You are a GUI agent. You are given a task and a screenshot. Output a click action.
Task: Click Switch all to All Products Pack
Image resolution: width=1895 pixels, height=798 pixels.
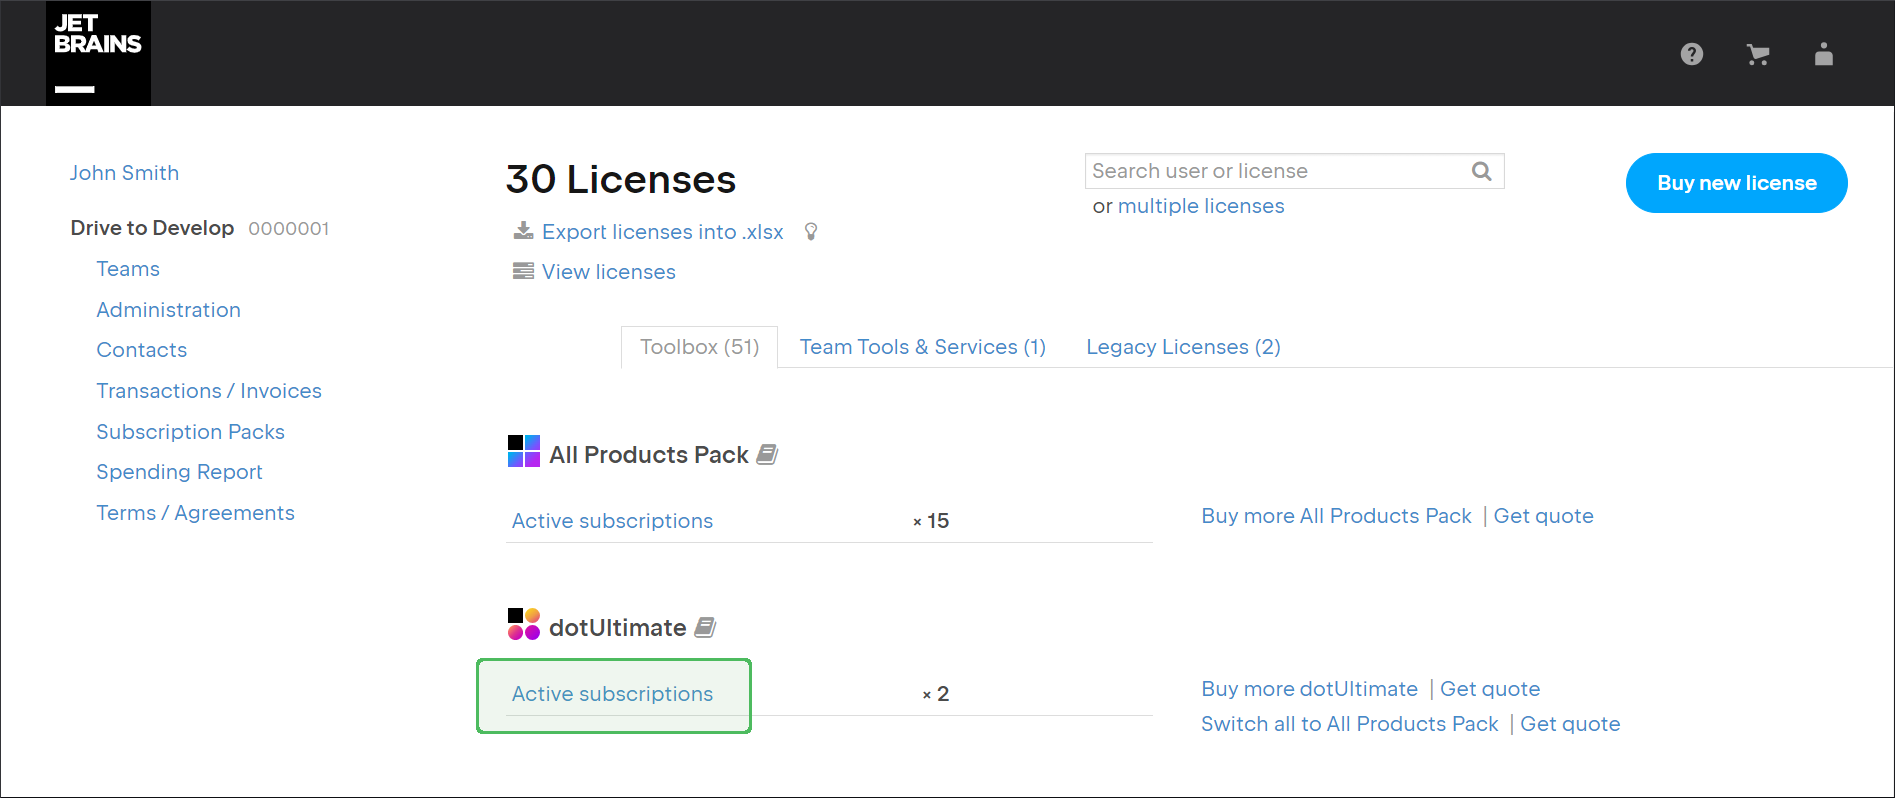coord(1349,724)
